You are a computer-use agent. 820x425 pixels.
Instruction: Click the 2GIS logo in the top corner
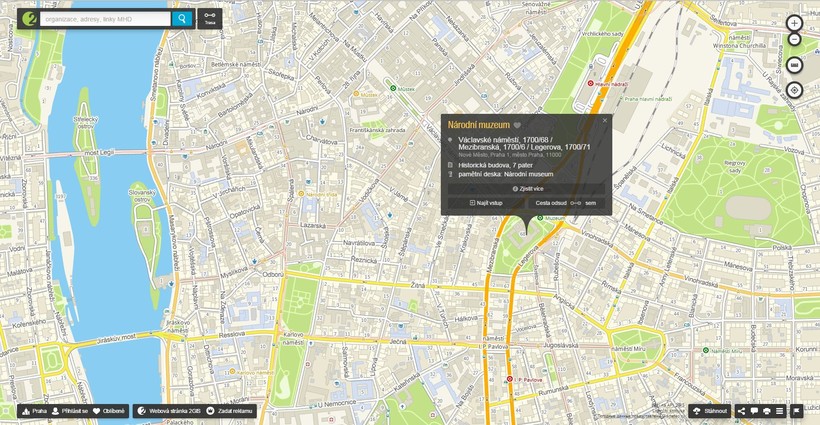coord(29,18)
